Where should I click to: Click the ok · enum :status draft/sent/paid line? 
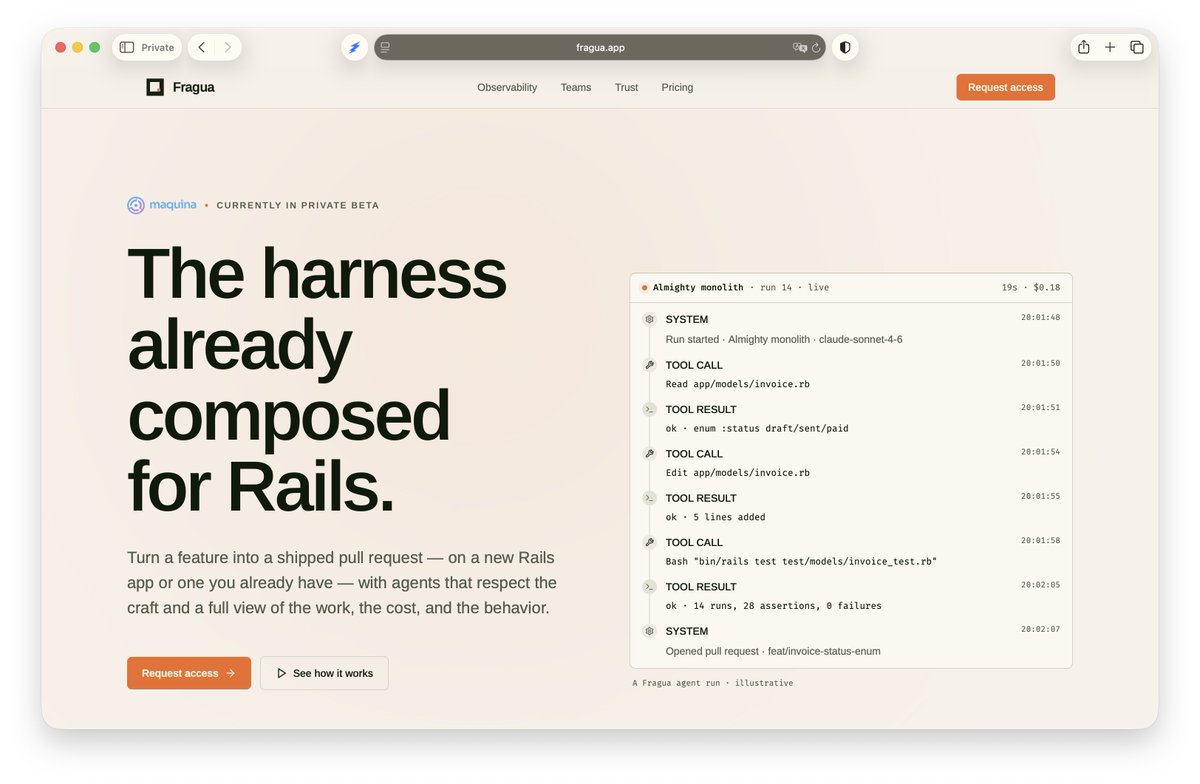757,428
